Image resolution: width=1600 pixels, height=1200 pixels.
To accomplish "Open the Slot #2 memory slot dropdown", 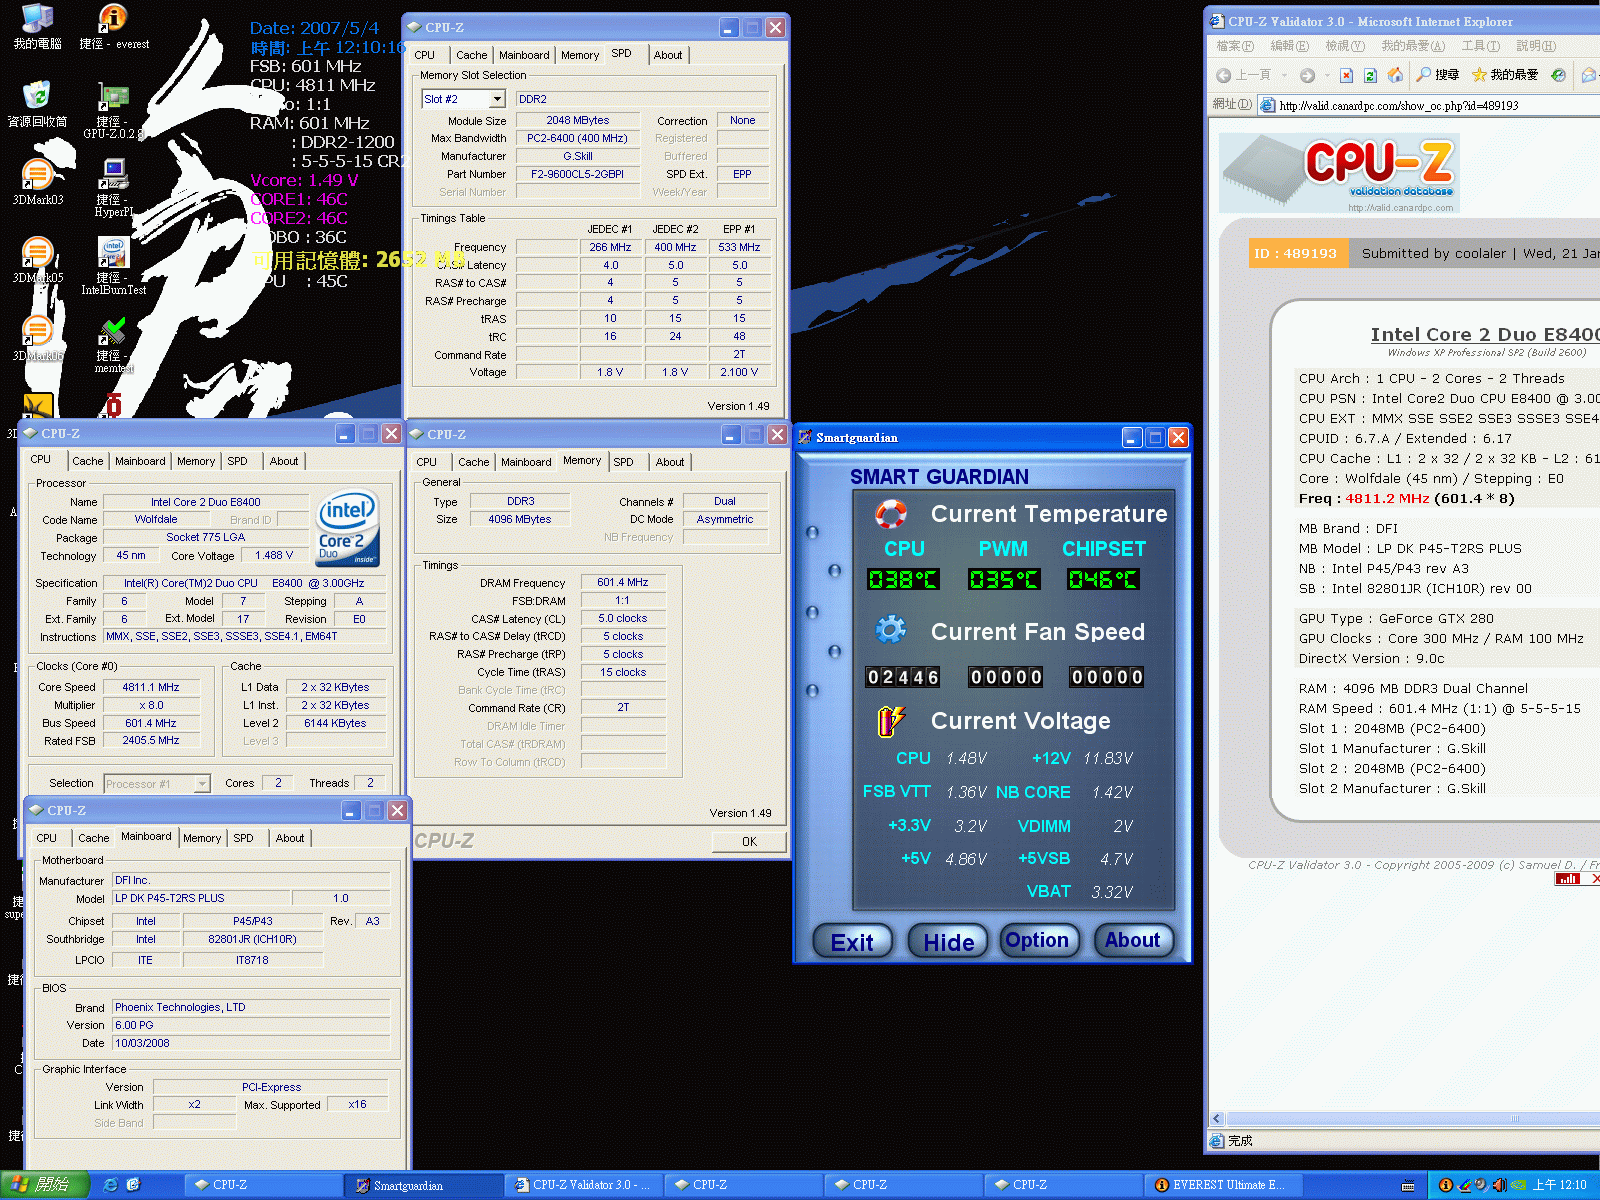I will tap(497, 99).
